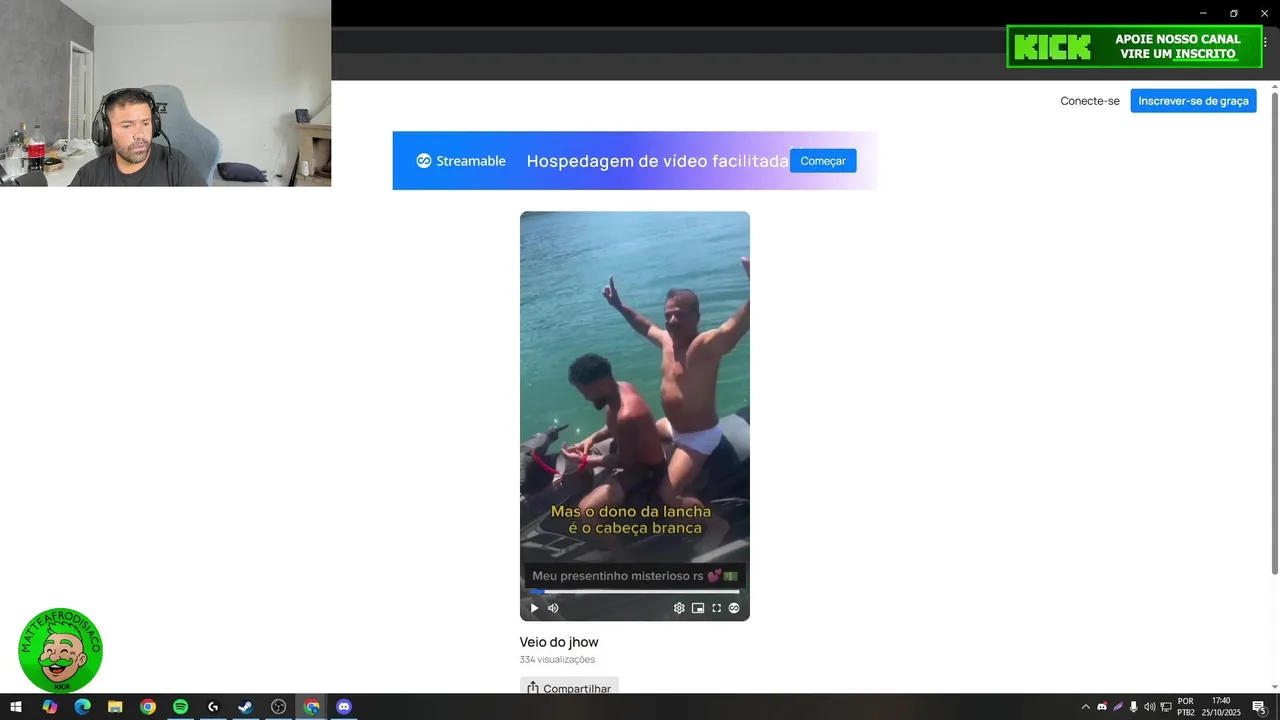Open Google Chrome from taskbar
1280x720 pixels.
tap(148, 707)
